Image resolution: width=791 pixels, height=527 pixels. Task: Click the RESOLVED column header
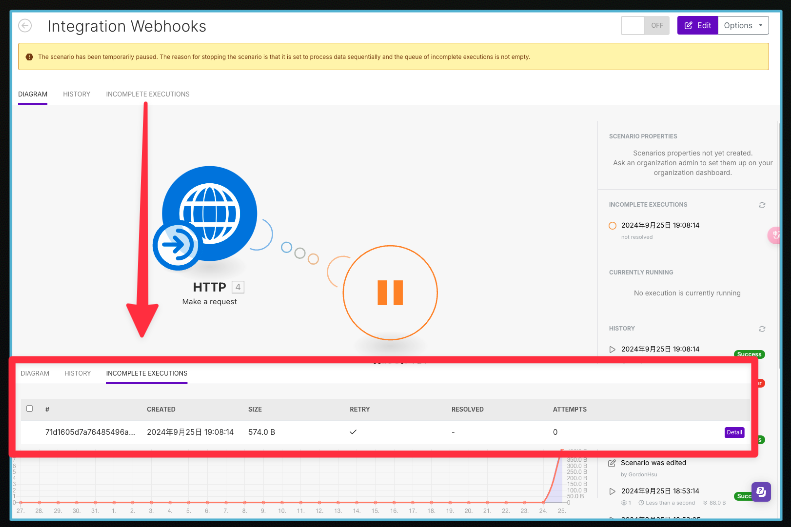pyautogui.click(x=468, y=409)
